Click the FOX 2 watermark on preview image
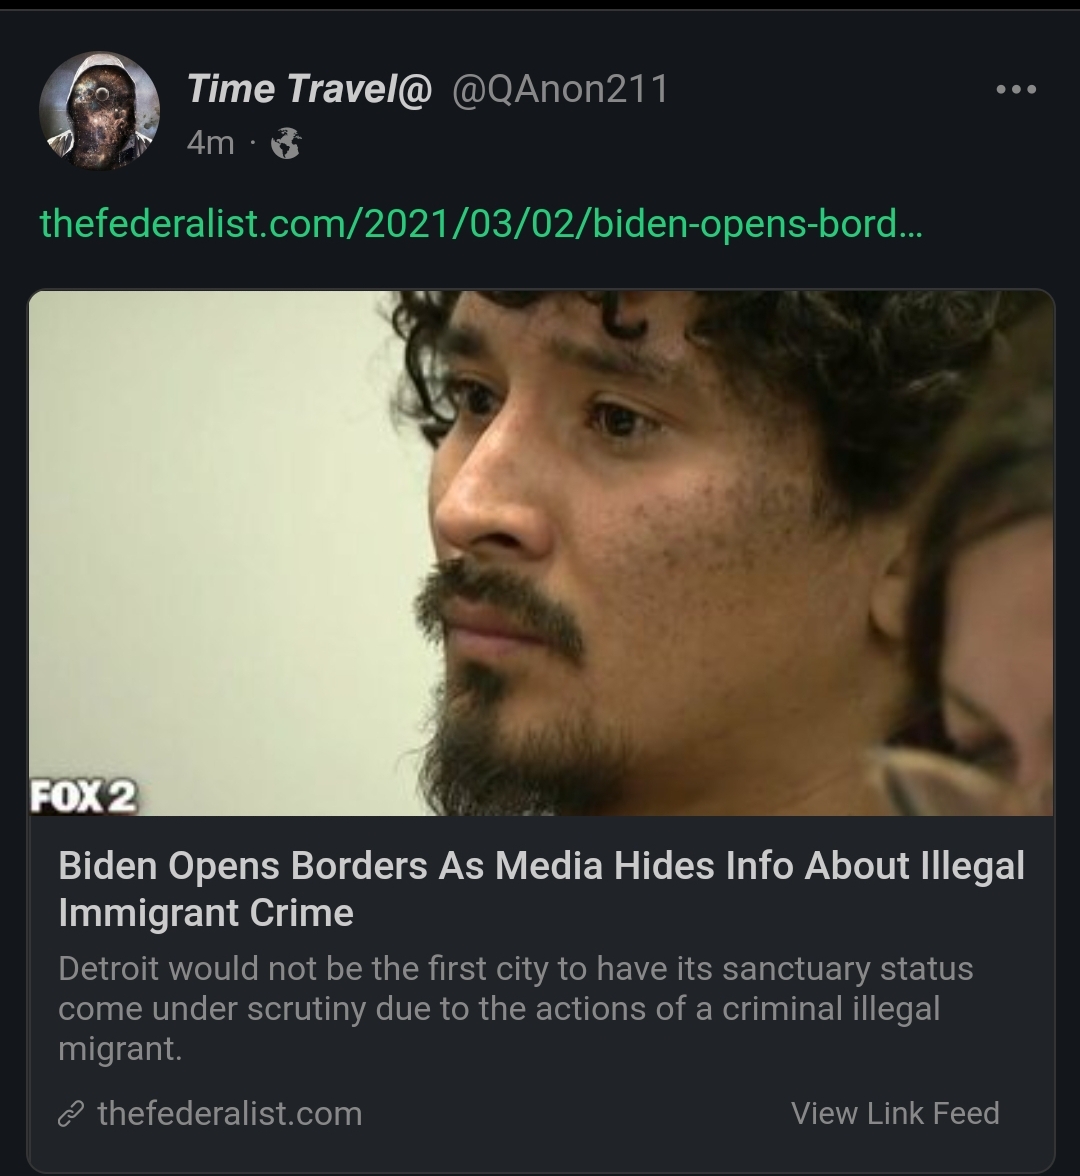Viewport: 1080px width, 1176px height. pyautogui.click(x=84, y=796)
